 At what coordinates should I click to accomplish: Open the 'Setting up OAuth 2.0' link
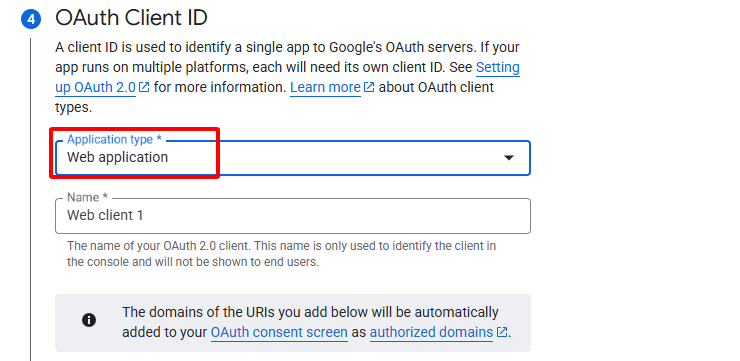[287, 77]
